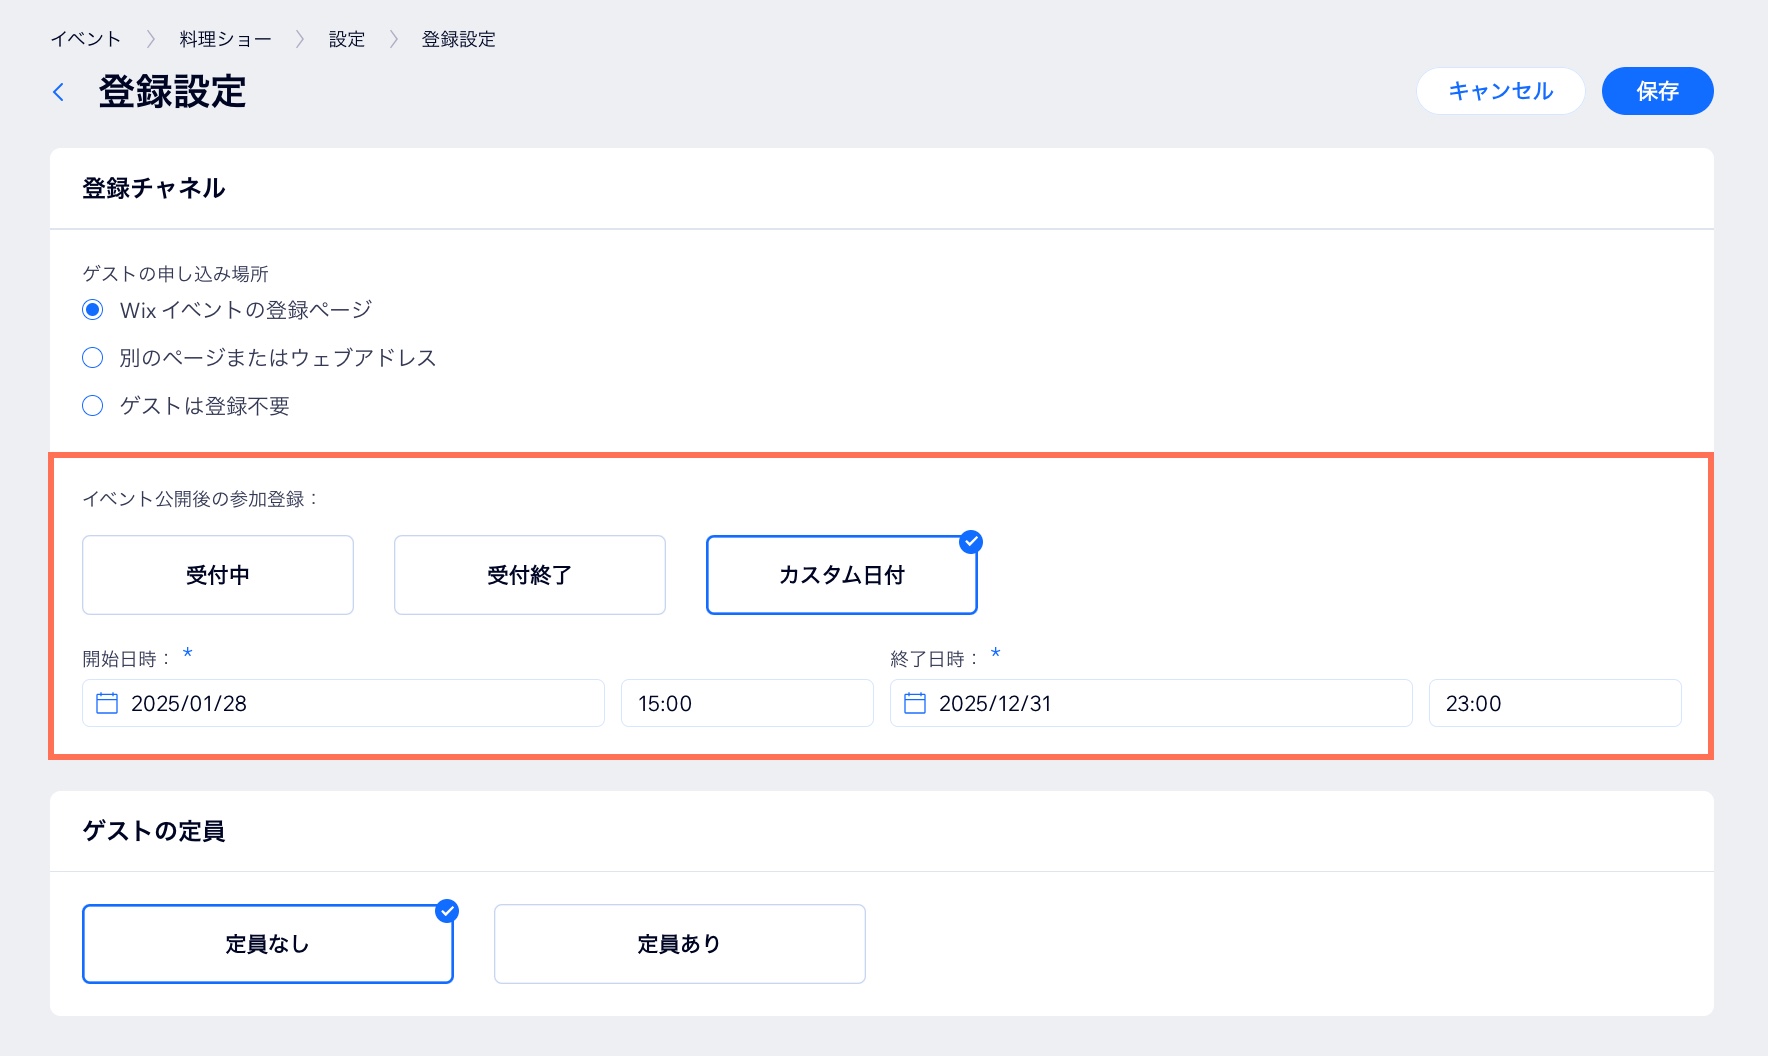Screen dimensions: 1768x1056
Task: Click the ゲストの定員 section heading
Action: tap(154, 831)
